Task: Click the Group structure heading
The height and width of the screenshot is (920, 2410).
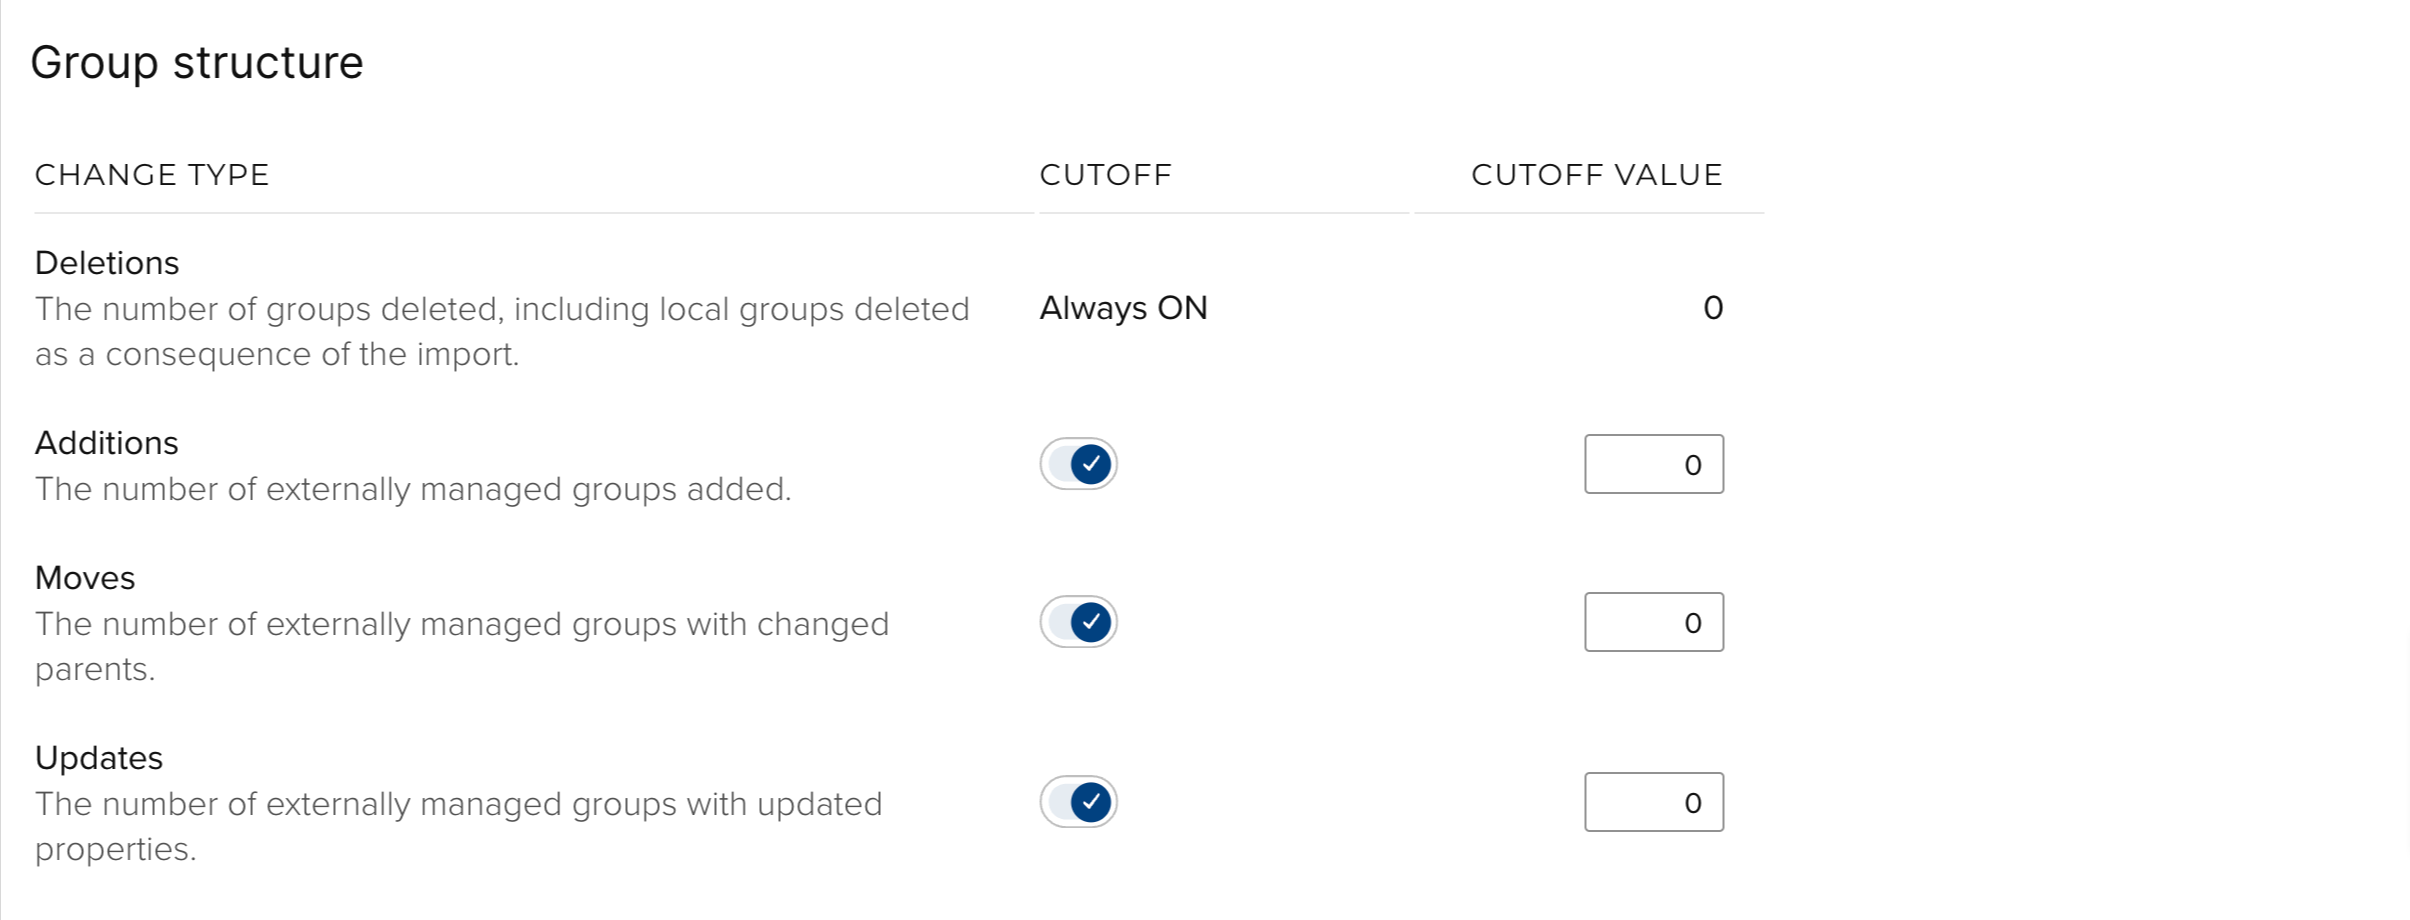Action: click(197, 63)
